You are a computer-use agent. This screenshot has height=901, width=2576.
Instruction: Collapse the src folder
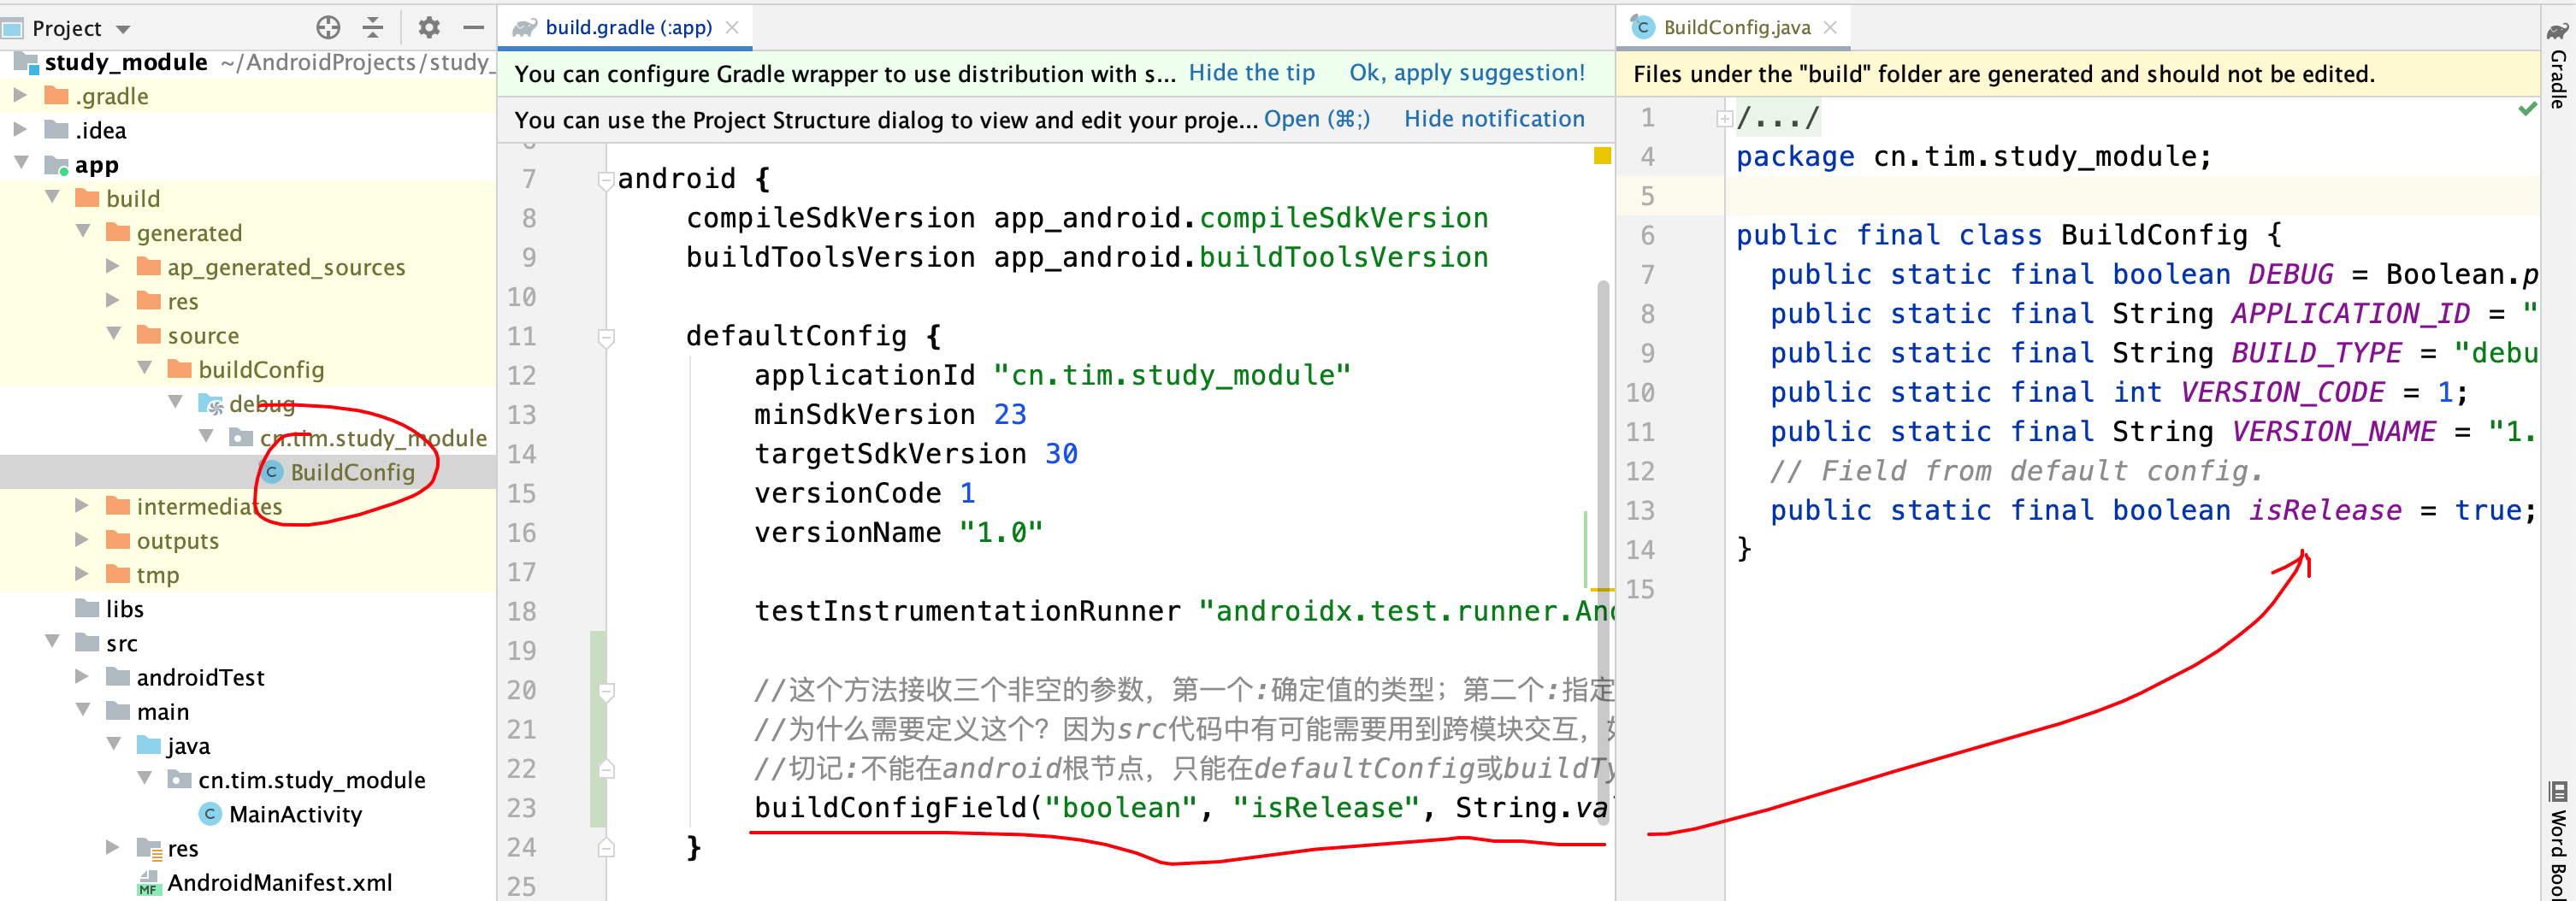(52, 642)
